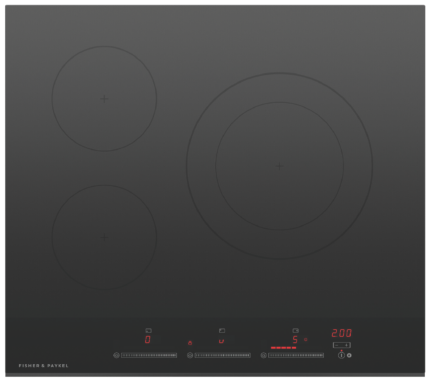Viewport: 430px width, 382px height.
Task: Tap the Fisher & Paykel logo text
Action: [x=44, y=366]
